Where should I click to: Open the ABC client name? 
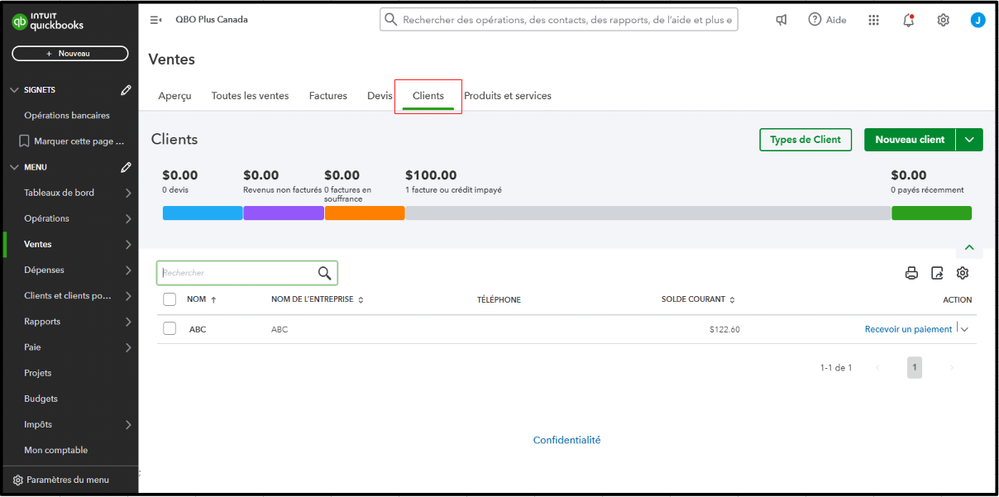coord(198,330)
